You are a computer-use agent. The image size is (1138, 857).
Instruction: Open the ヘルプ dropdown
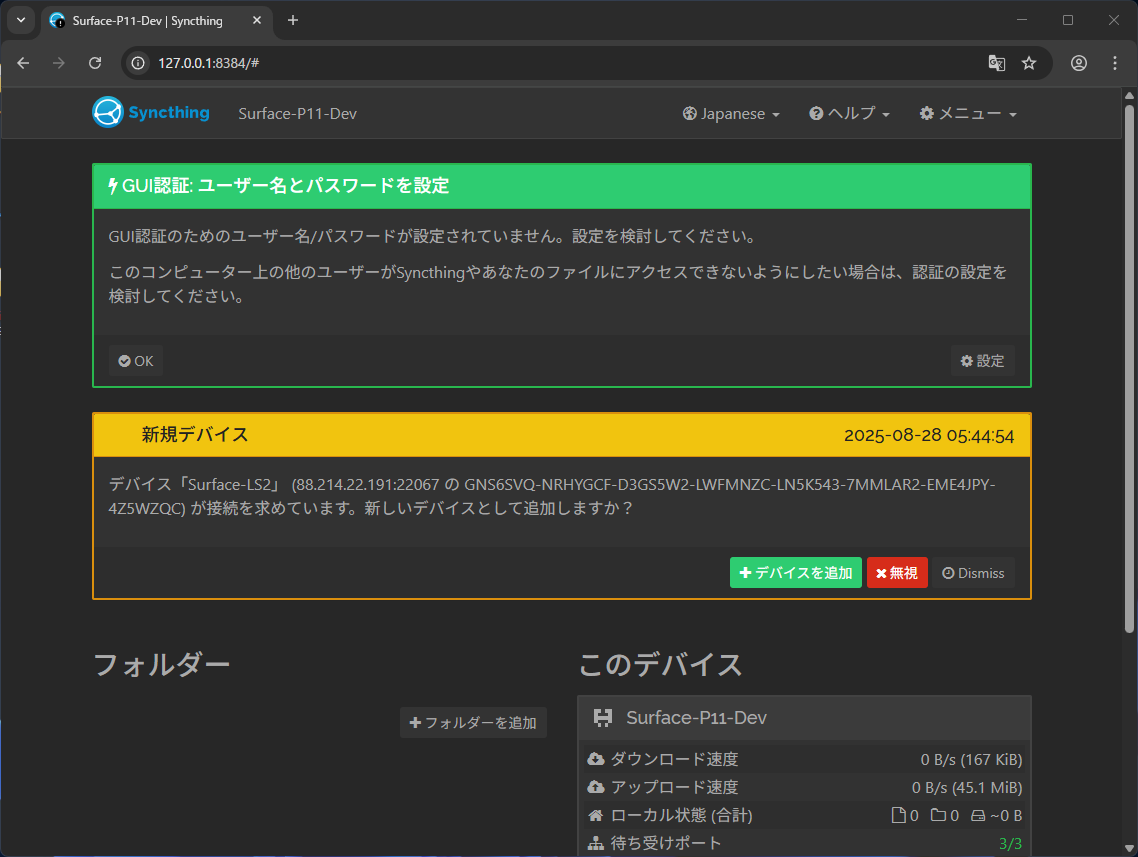coord(849,113)
